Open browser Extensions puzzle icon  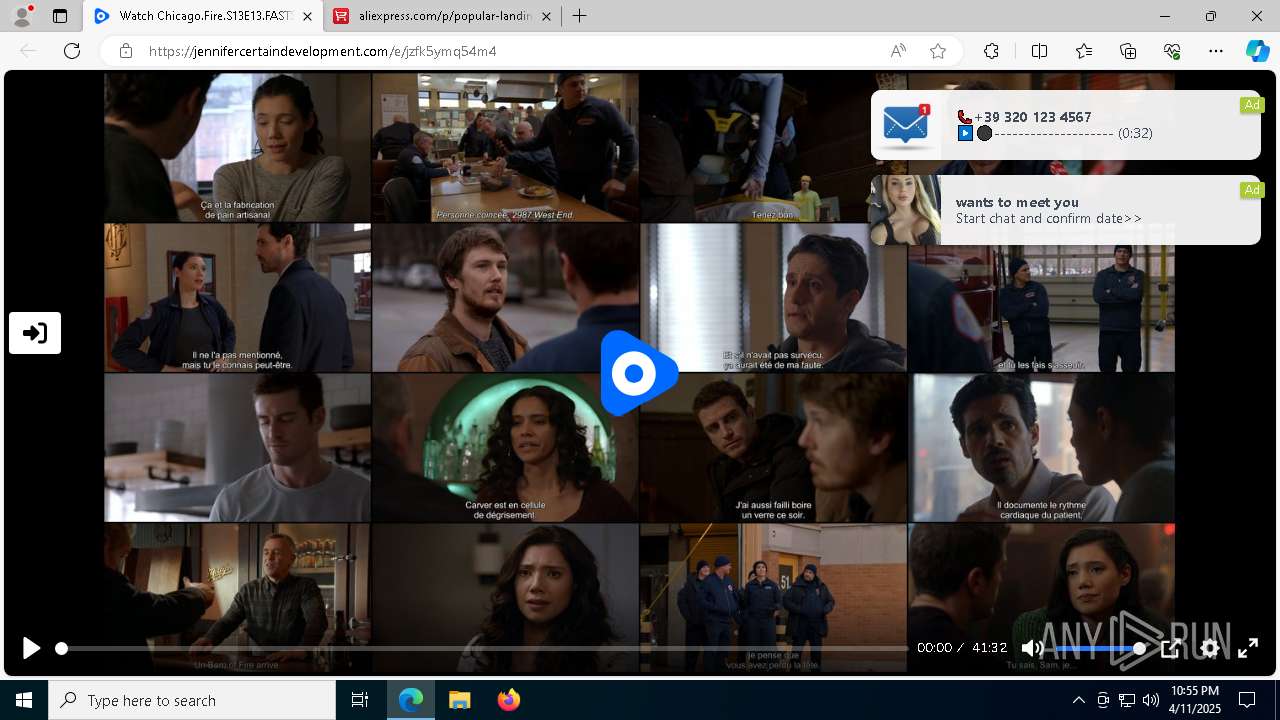pyautogui.click(x=991, y=51)
